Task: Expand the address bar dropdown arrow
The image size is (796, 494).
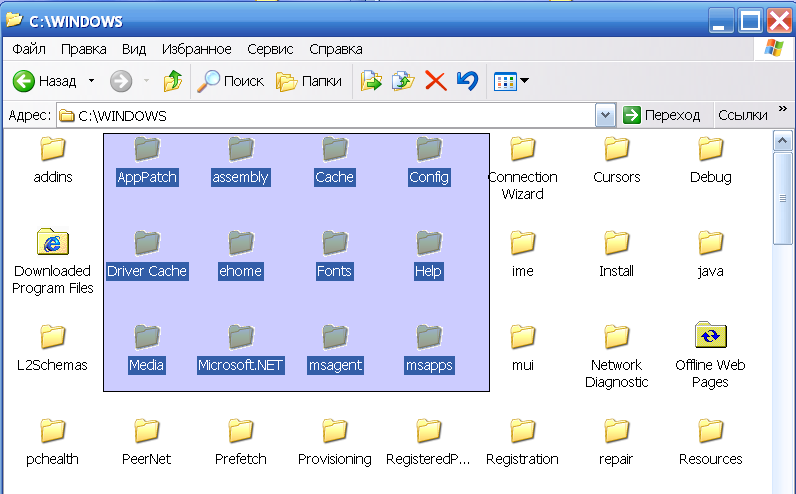Action: coord(605,115)
